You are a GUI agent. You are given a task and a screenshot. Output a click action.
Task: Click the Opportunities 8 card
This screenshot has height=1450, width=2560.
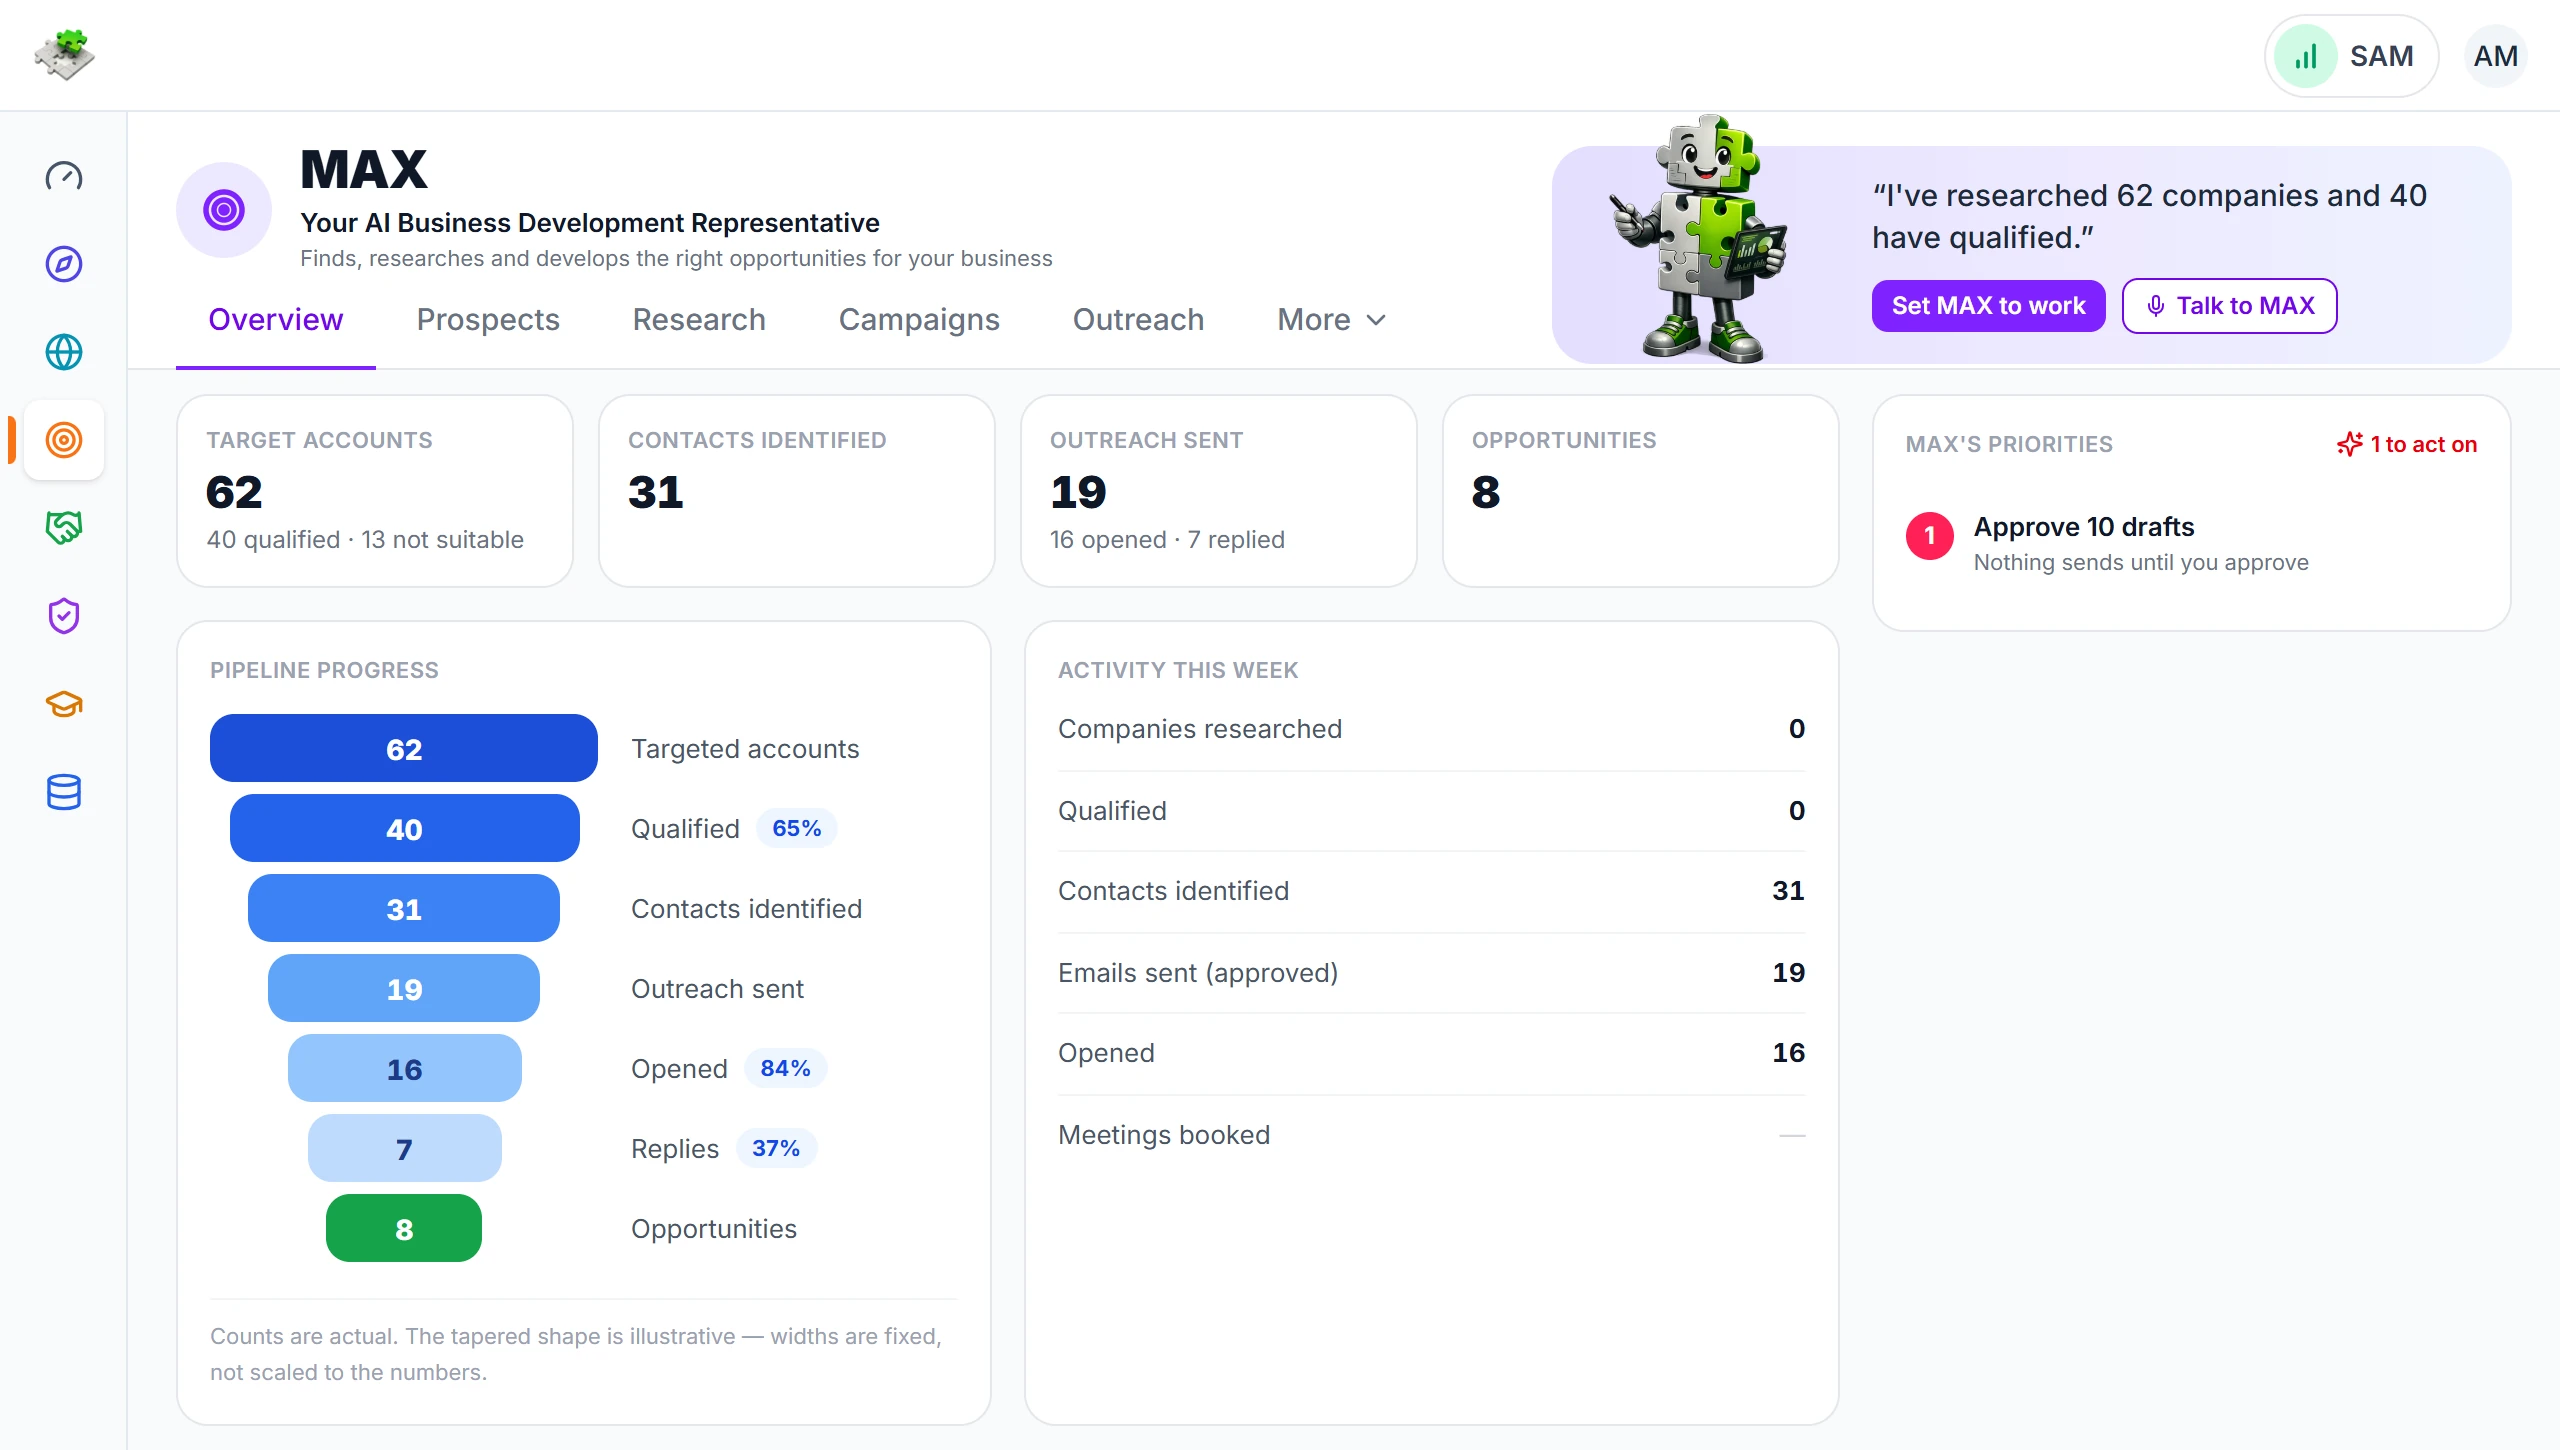click(1641, 491)
